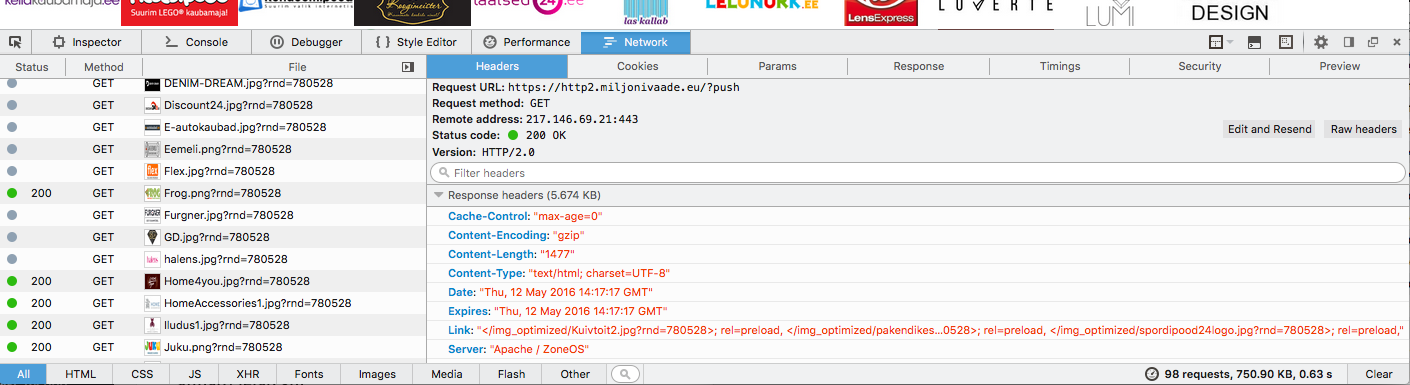
Task: Filter requests by Other
Action: 575,374
